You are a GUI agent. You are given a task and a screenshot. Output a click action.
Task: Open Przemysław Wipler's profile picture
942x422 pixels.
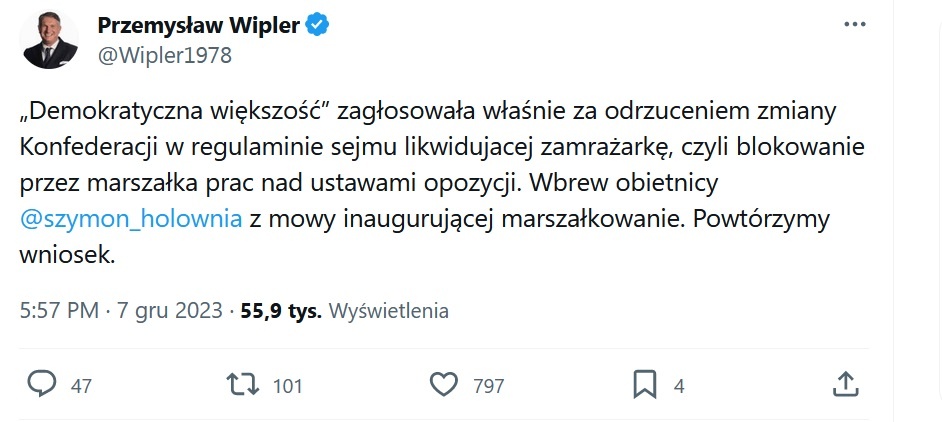tap(49, 40)
